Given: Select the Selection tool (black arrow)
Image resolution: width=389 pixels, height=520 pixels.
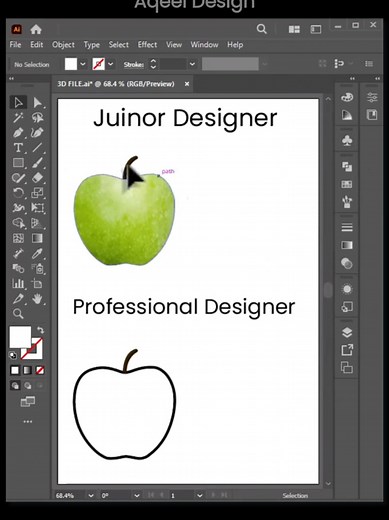Looking at the screenshot, I should (x=18, y=103).
